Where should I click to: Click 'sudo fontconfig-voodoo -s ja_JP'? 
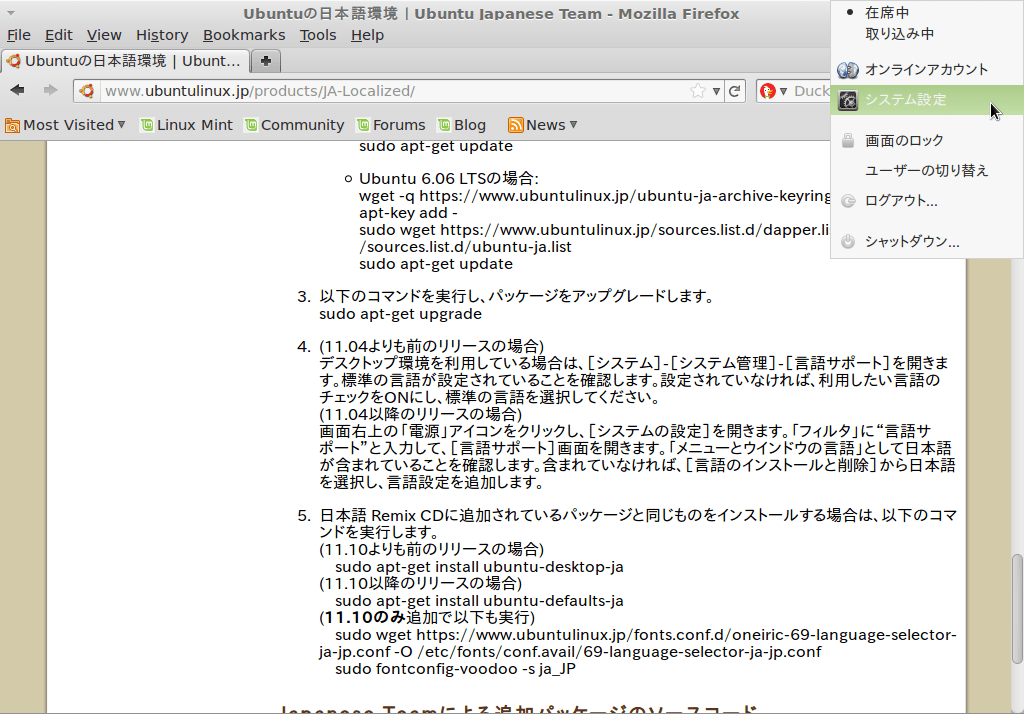[x=455, y=669]
